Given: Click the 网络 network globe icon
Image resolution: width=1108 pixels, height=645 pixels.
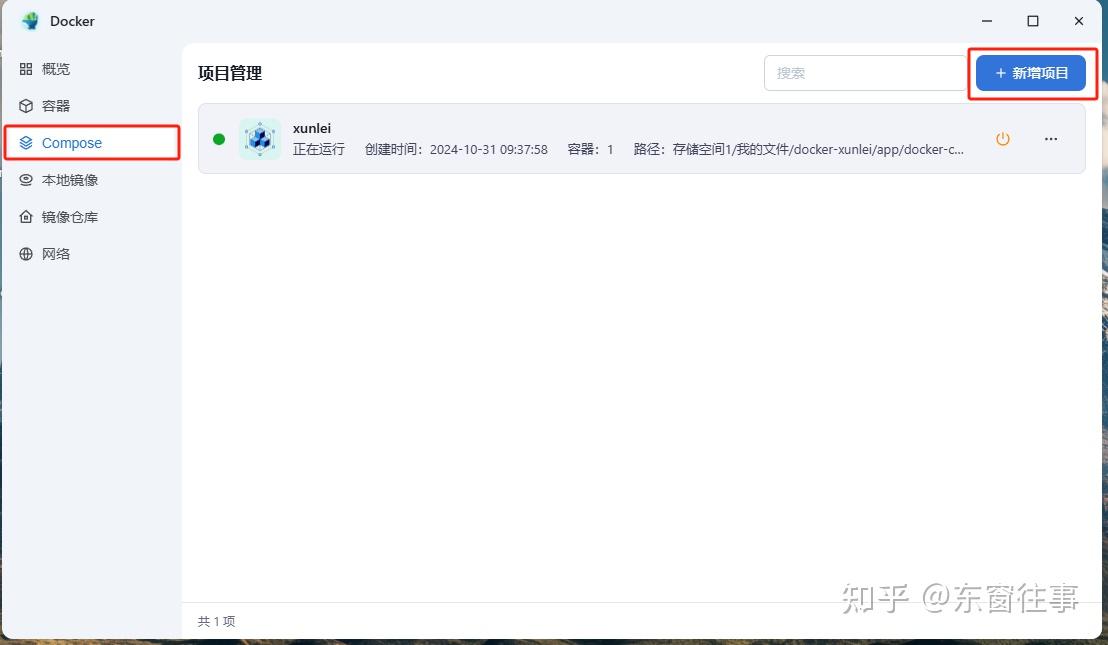Looking at the screenshot, I should [x=26, y=254].
